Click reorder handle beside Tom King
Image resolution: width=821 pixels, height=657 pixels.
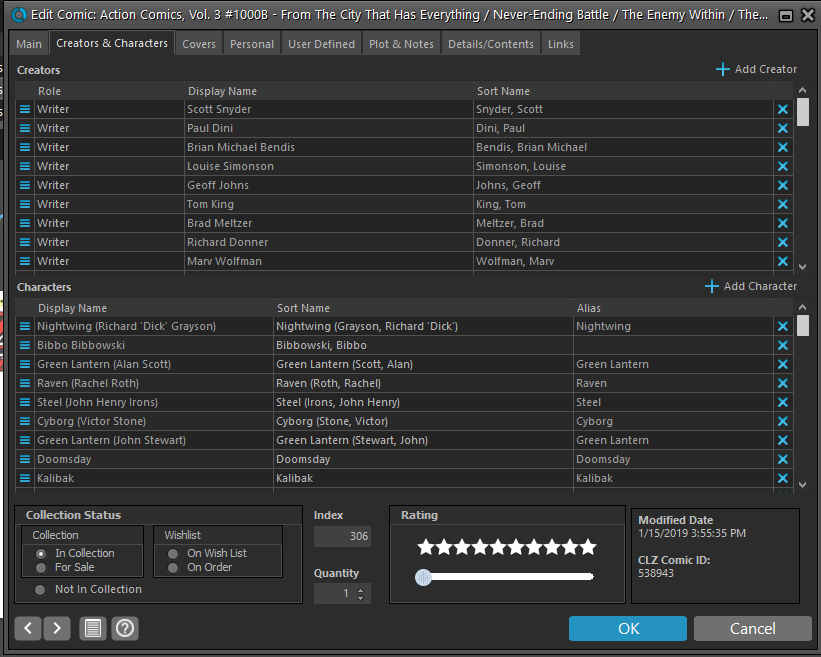point(25,204)
